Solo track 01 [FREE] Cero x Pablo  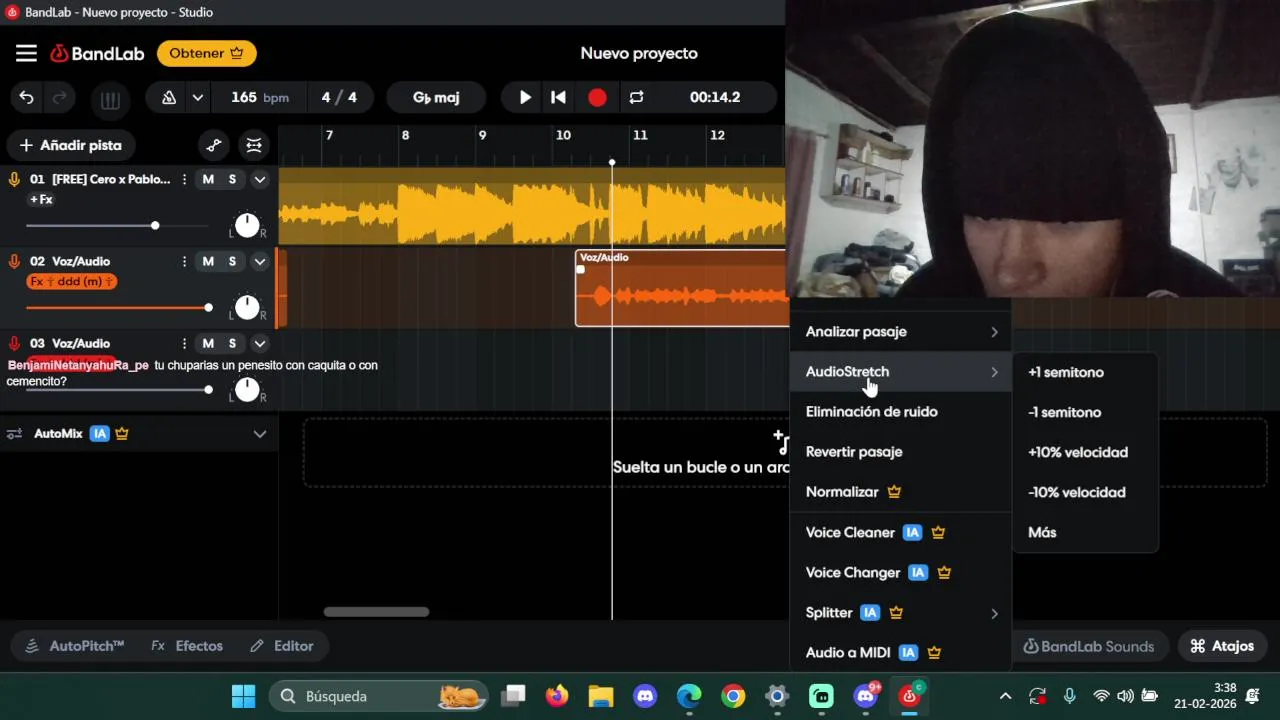click(x=232, y=179)
